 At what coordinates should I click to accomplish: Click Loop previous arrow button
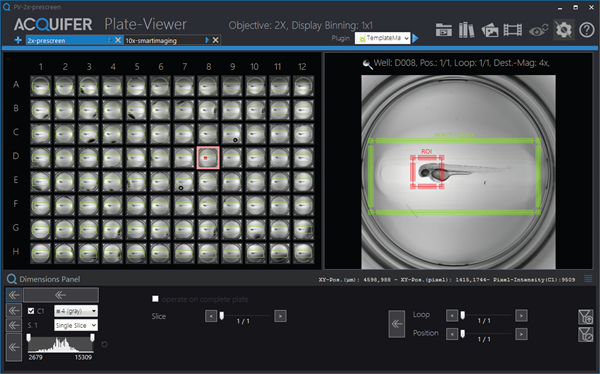tap(452, 315)
